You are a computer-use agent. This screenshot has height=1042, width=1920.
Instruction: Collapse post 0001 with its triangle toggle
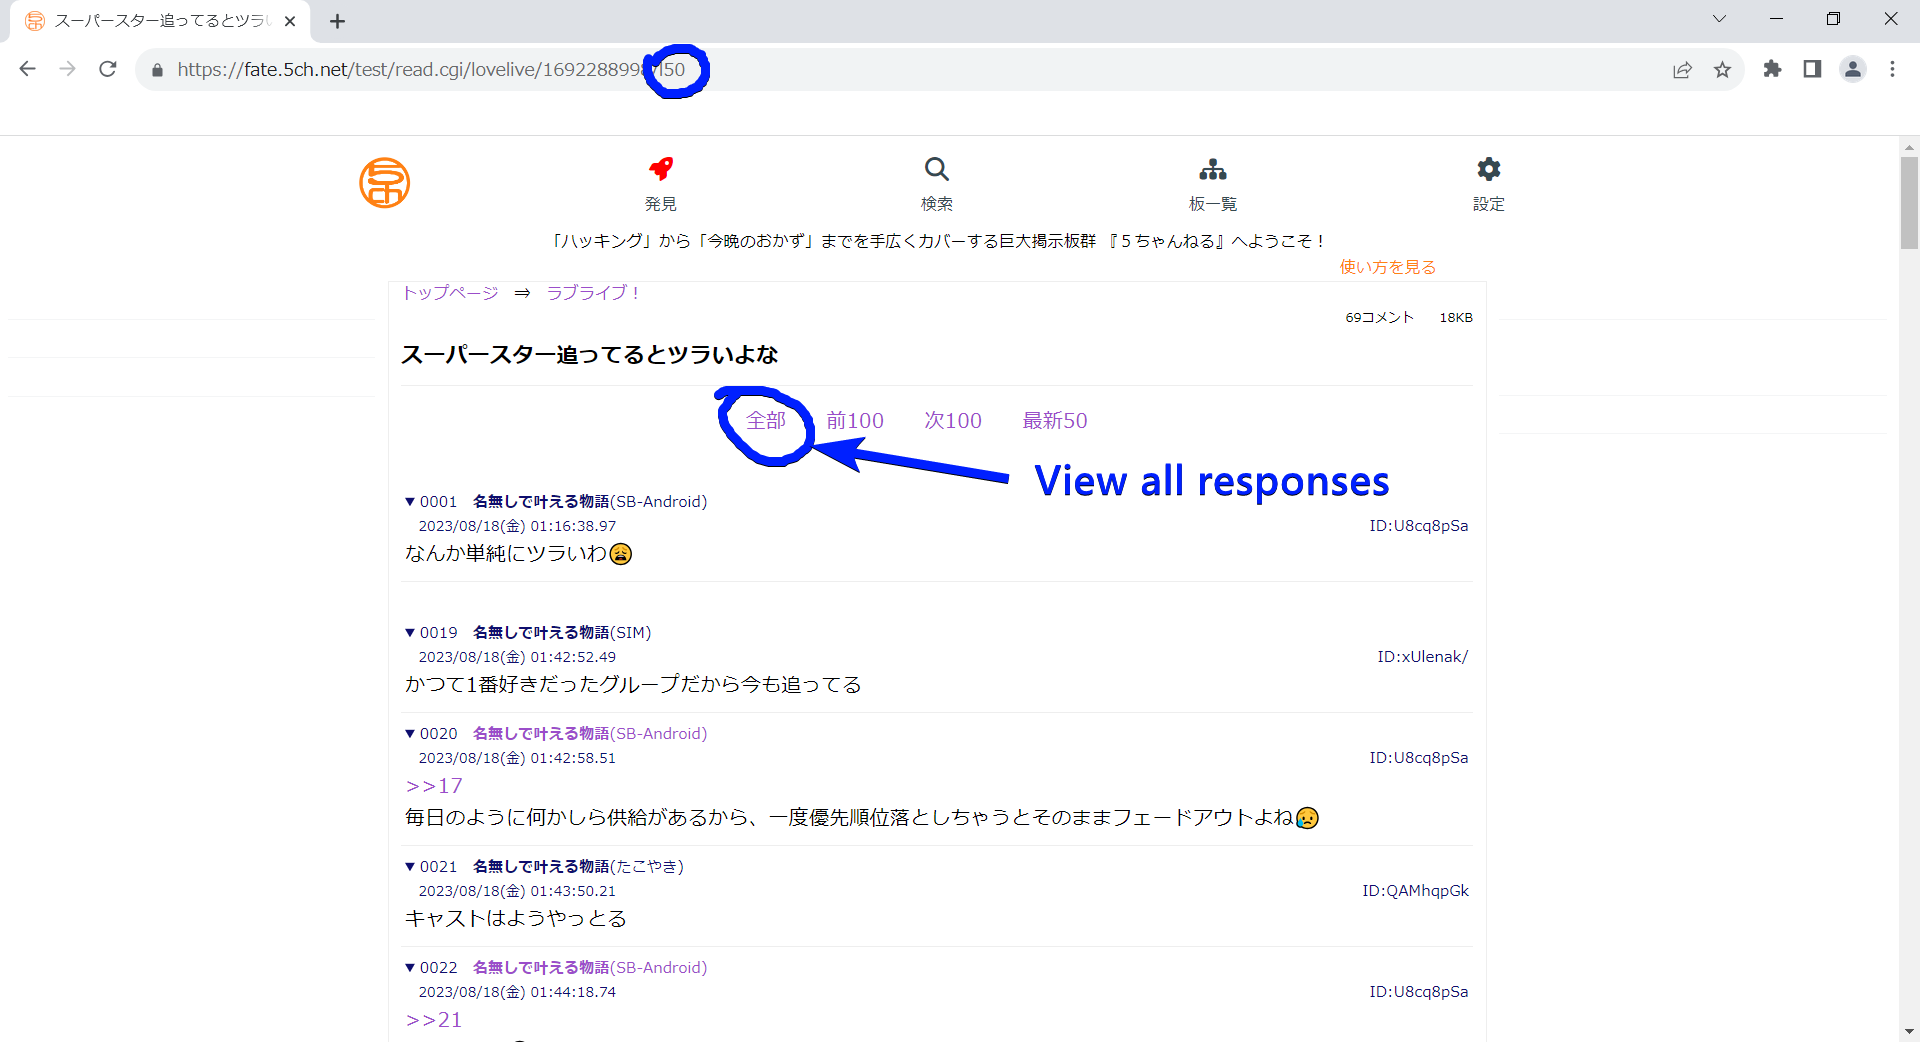(410, 501)
